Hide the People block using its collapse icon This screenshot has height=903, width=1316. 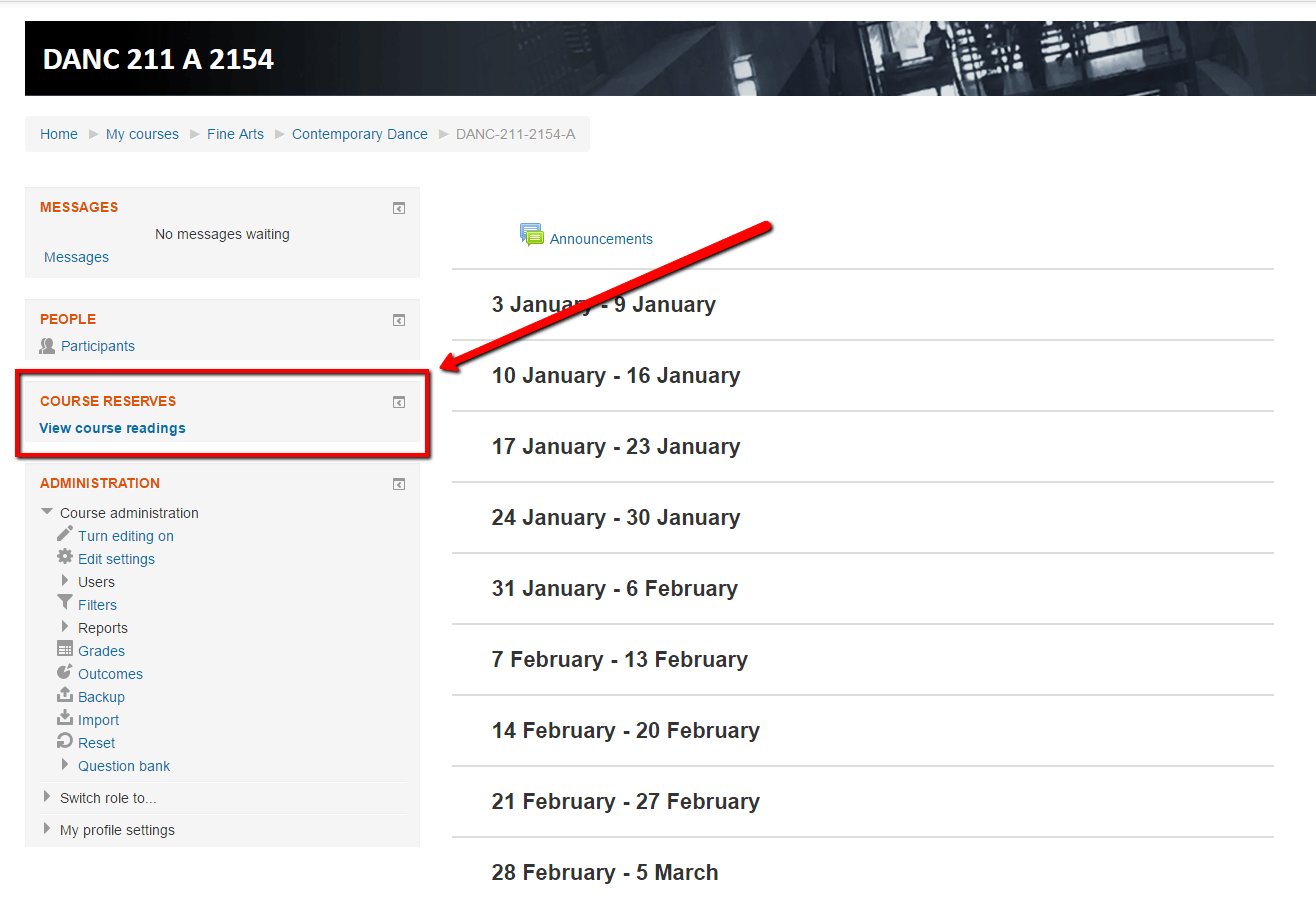click(399, 320)
